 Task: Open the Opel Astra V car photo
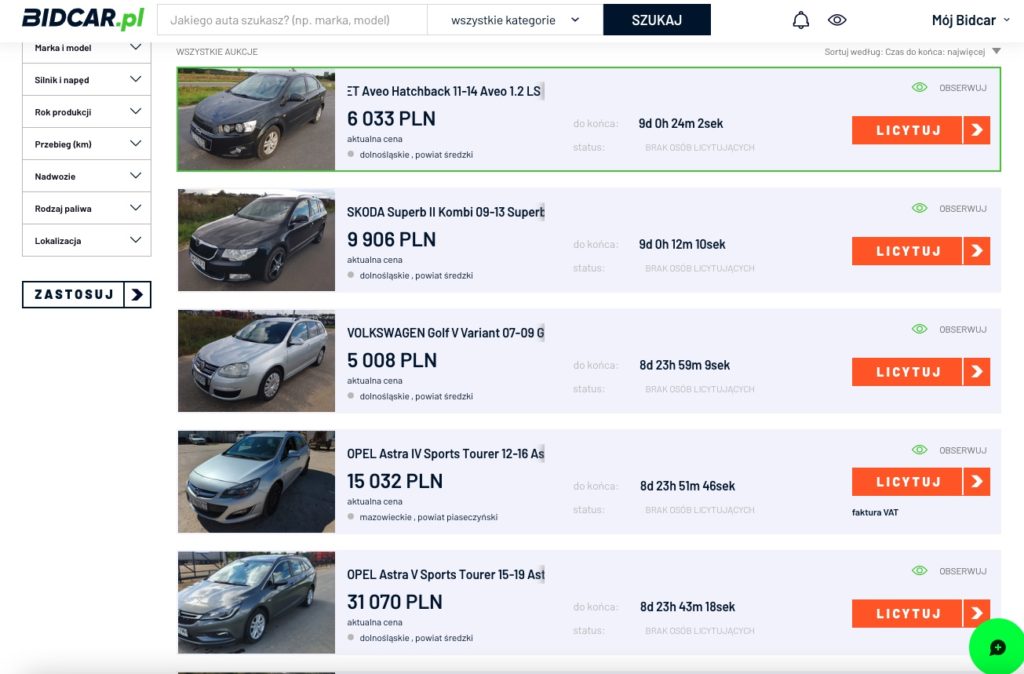coord(257,602)
